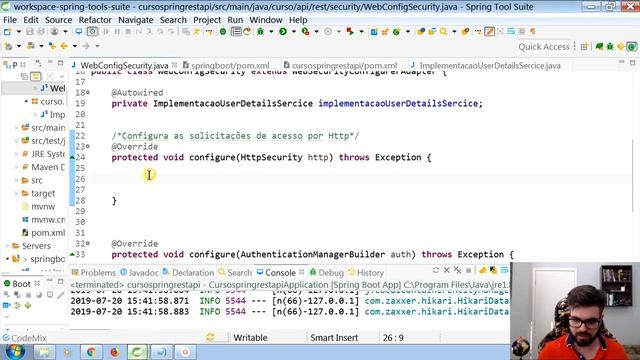Open the Javadoc view tab
640x360 pixels.
click(140, 273)
